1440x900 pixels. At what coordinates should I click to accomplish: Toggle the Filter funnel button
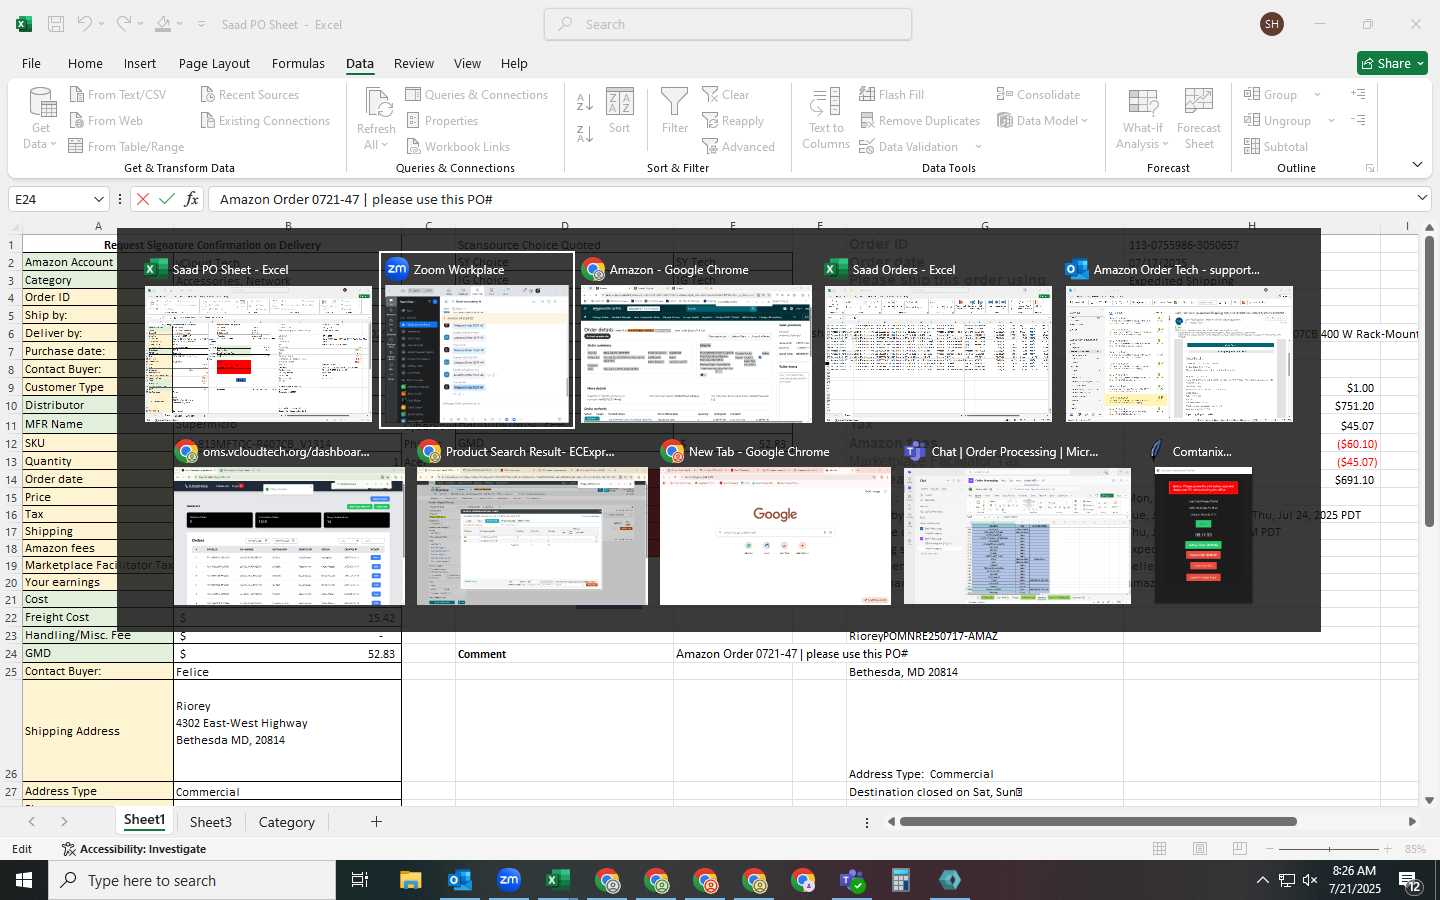click(x=675, y=112)
